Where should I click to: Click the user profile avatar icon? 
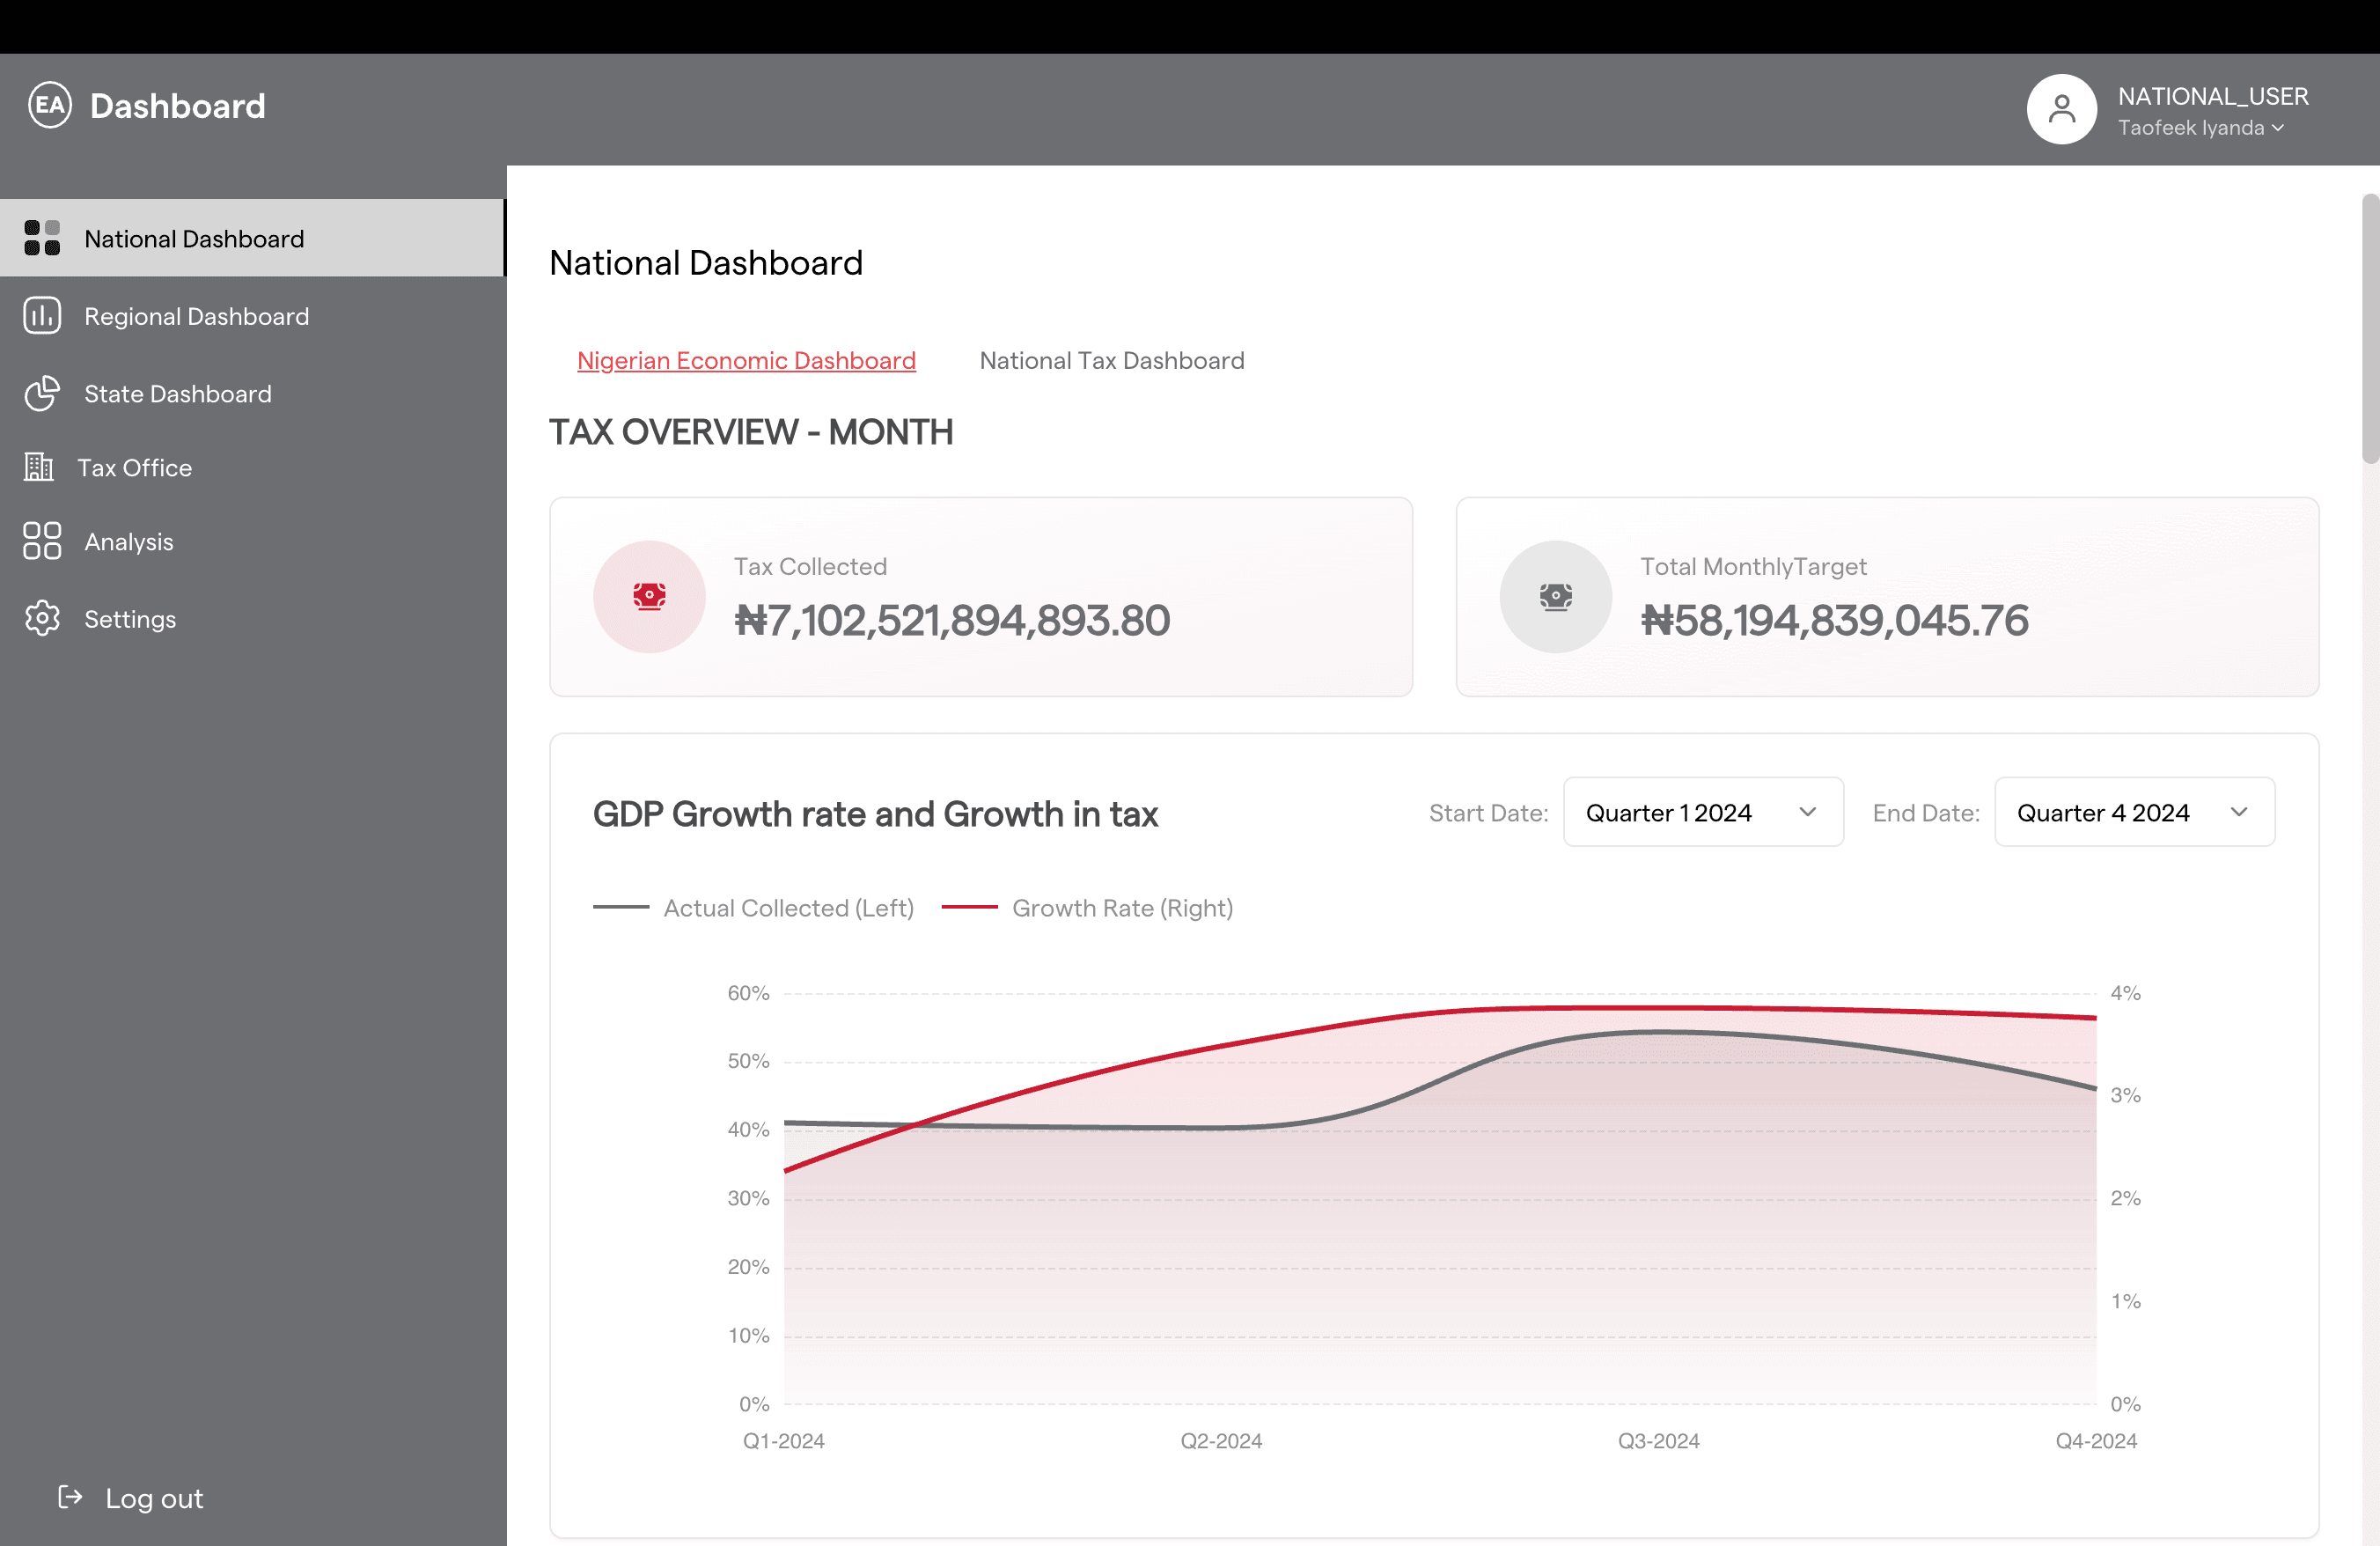[2061, 109]
